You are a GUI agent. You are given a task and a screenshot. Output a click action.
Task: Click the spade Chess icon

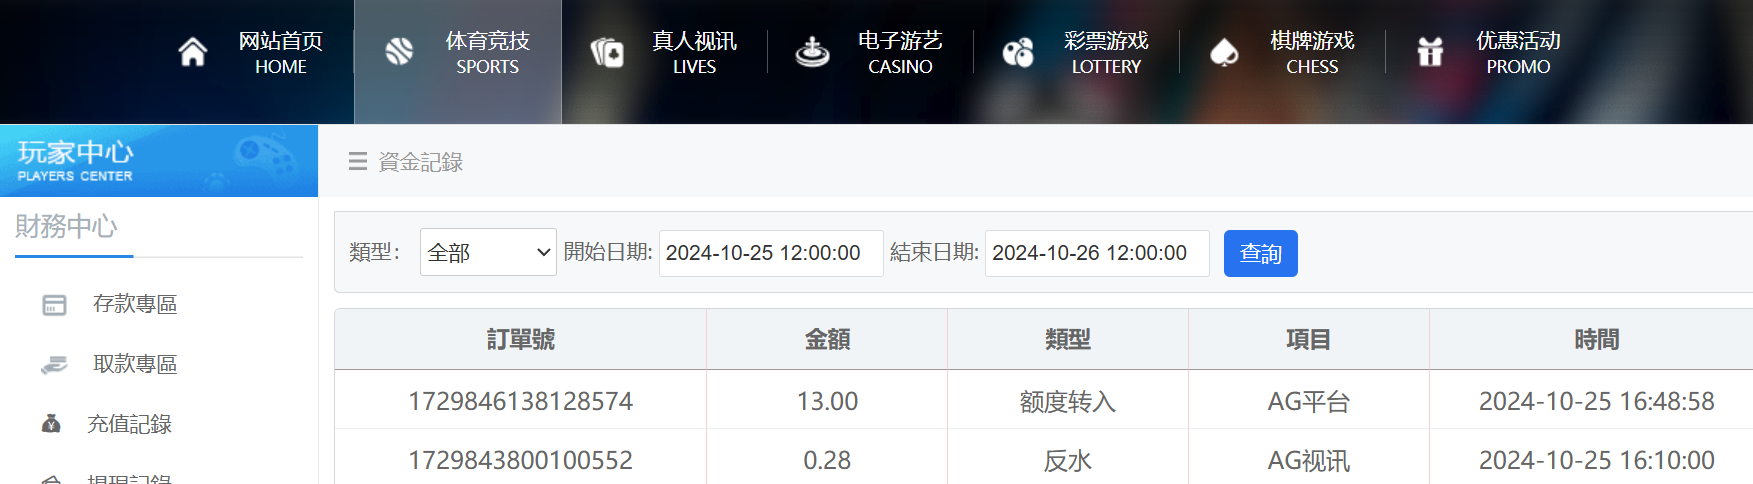pyautogui.click(x=1224, y=52)
